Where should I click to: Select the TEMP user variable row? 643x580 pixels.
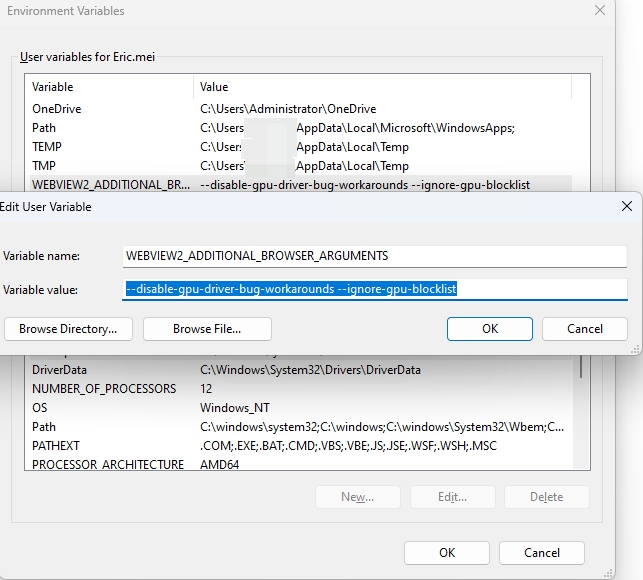pyautogui.click(x=301, y=147)
